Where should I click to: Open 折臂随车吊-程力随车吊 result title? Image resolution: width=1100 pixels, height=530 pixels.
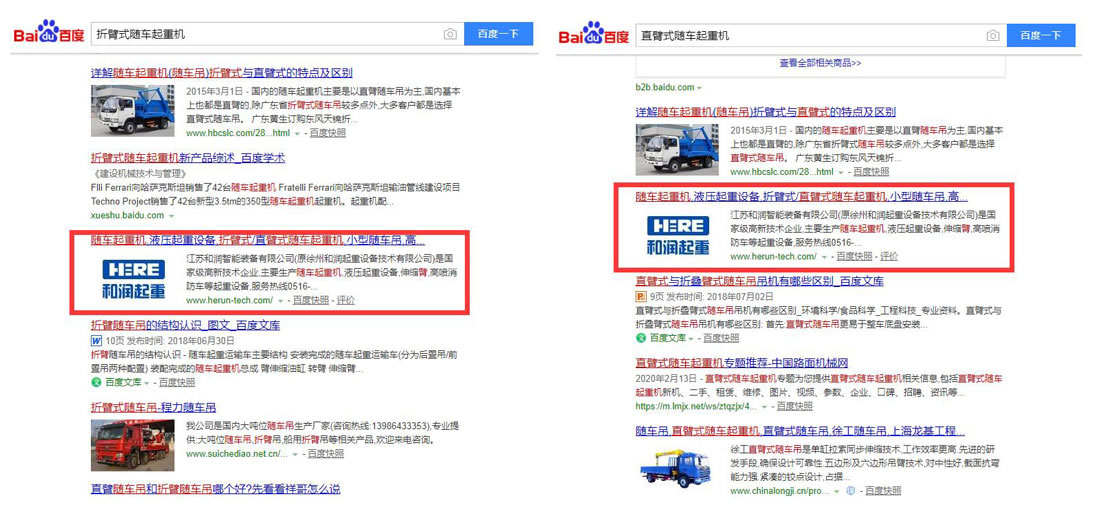(153, 407)
